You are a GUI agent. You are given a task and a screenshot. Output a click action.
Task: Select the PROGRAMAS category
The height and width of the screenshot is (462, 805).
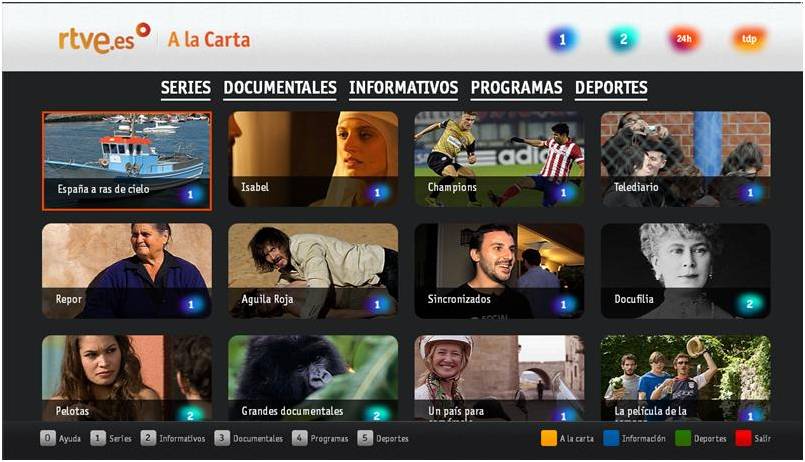click(516, 88)
